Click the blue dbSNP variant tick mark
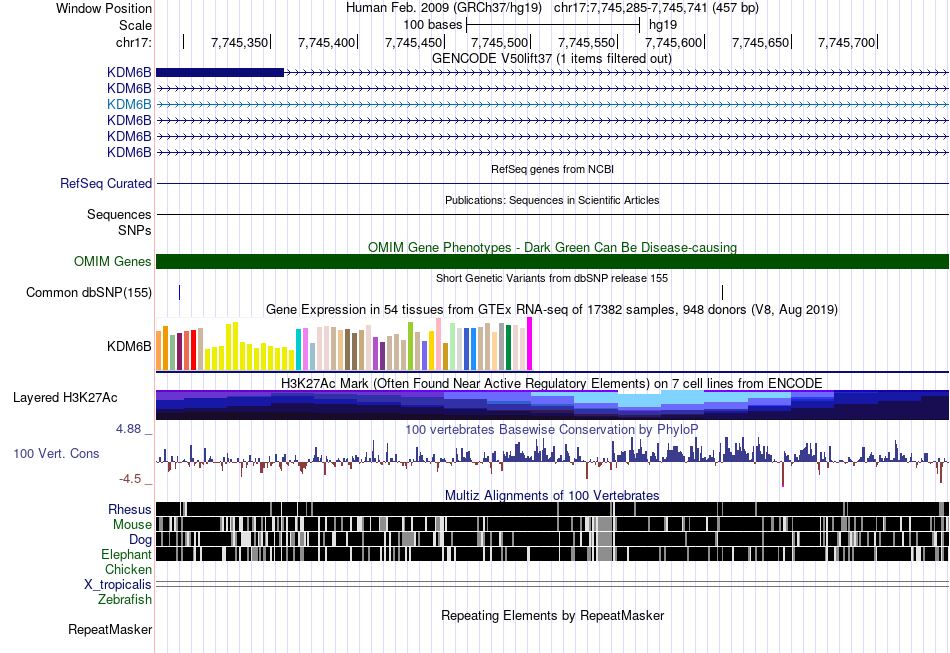This screenshot has height=653, width=950. point(179,293)
